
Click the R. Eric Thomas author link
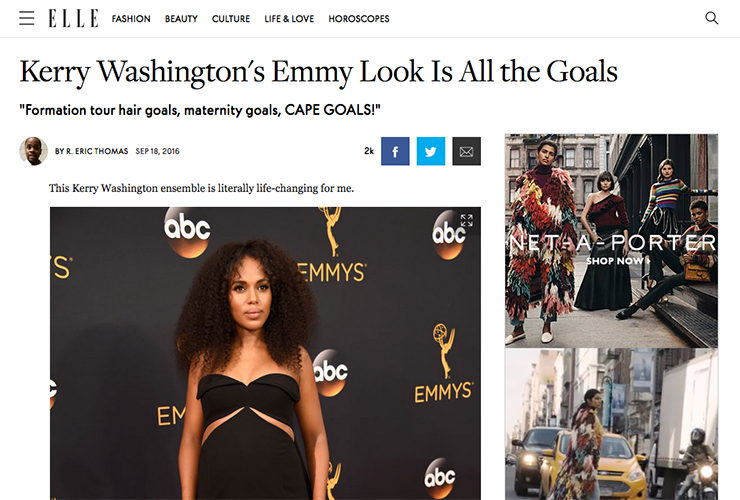(x=97, y=151)
